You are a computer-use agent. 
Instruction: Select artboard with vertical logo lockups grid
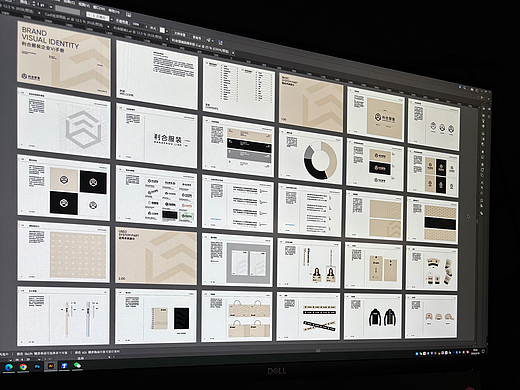433,173
